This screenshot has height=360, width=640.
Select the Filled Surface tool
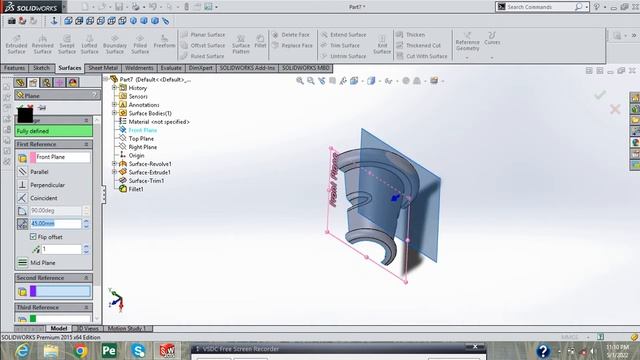tap(140, 44)
